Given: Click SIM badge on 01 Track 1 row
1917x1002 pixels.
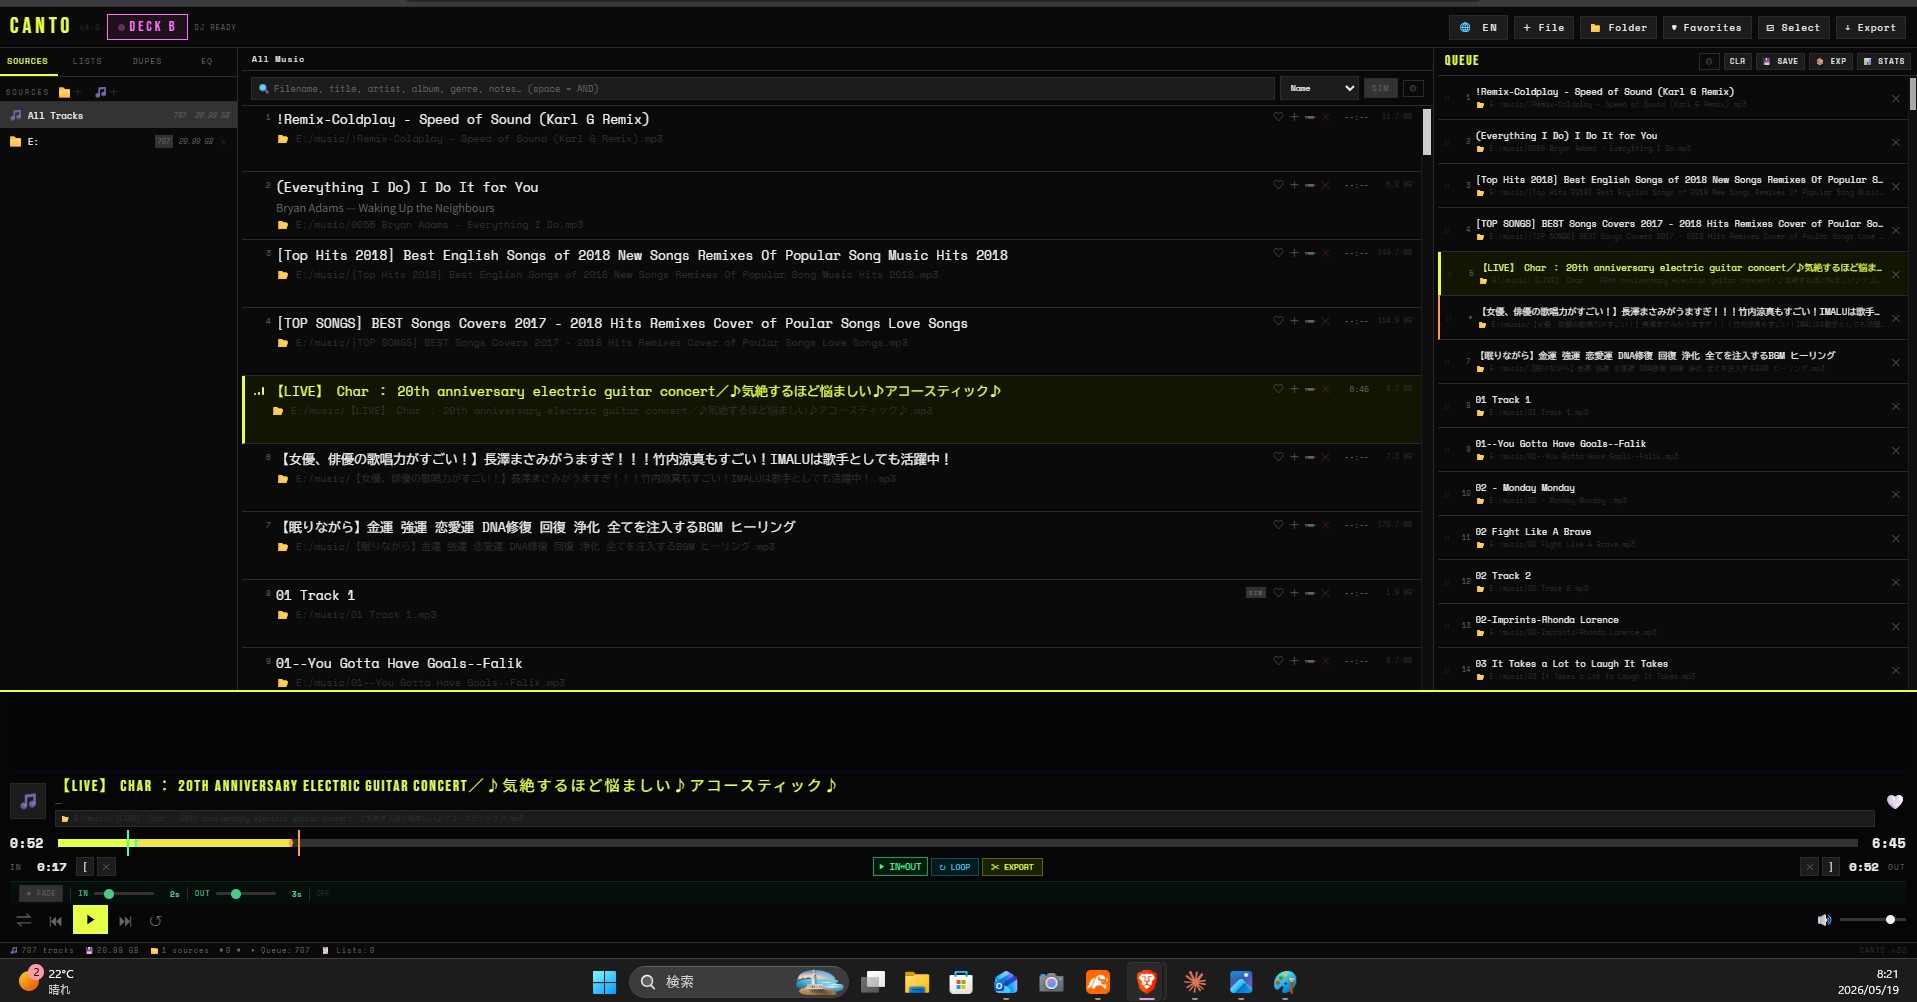Looking at the screenshot, I should pos(1256,593).
